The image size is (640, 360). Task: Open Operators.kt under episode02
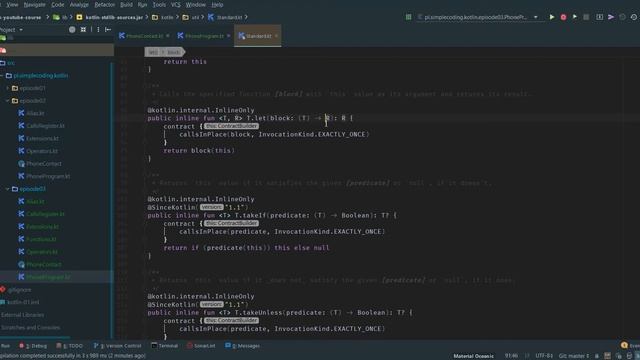point(38,151)
